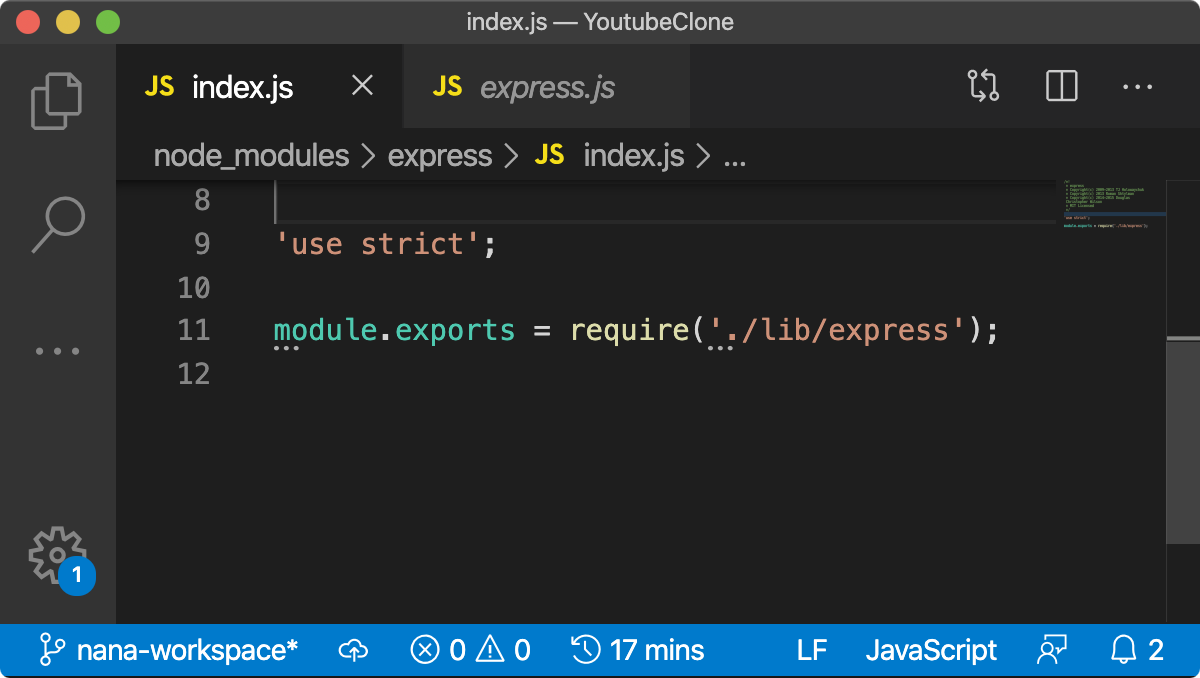Screen dimensions: 1200x678
Task: Open Changes compare icon in editor toolbar
Action: [983, 86]
